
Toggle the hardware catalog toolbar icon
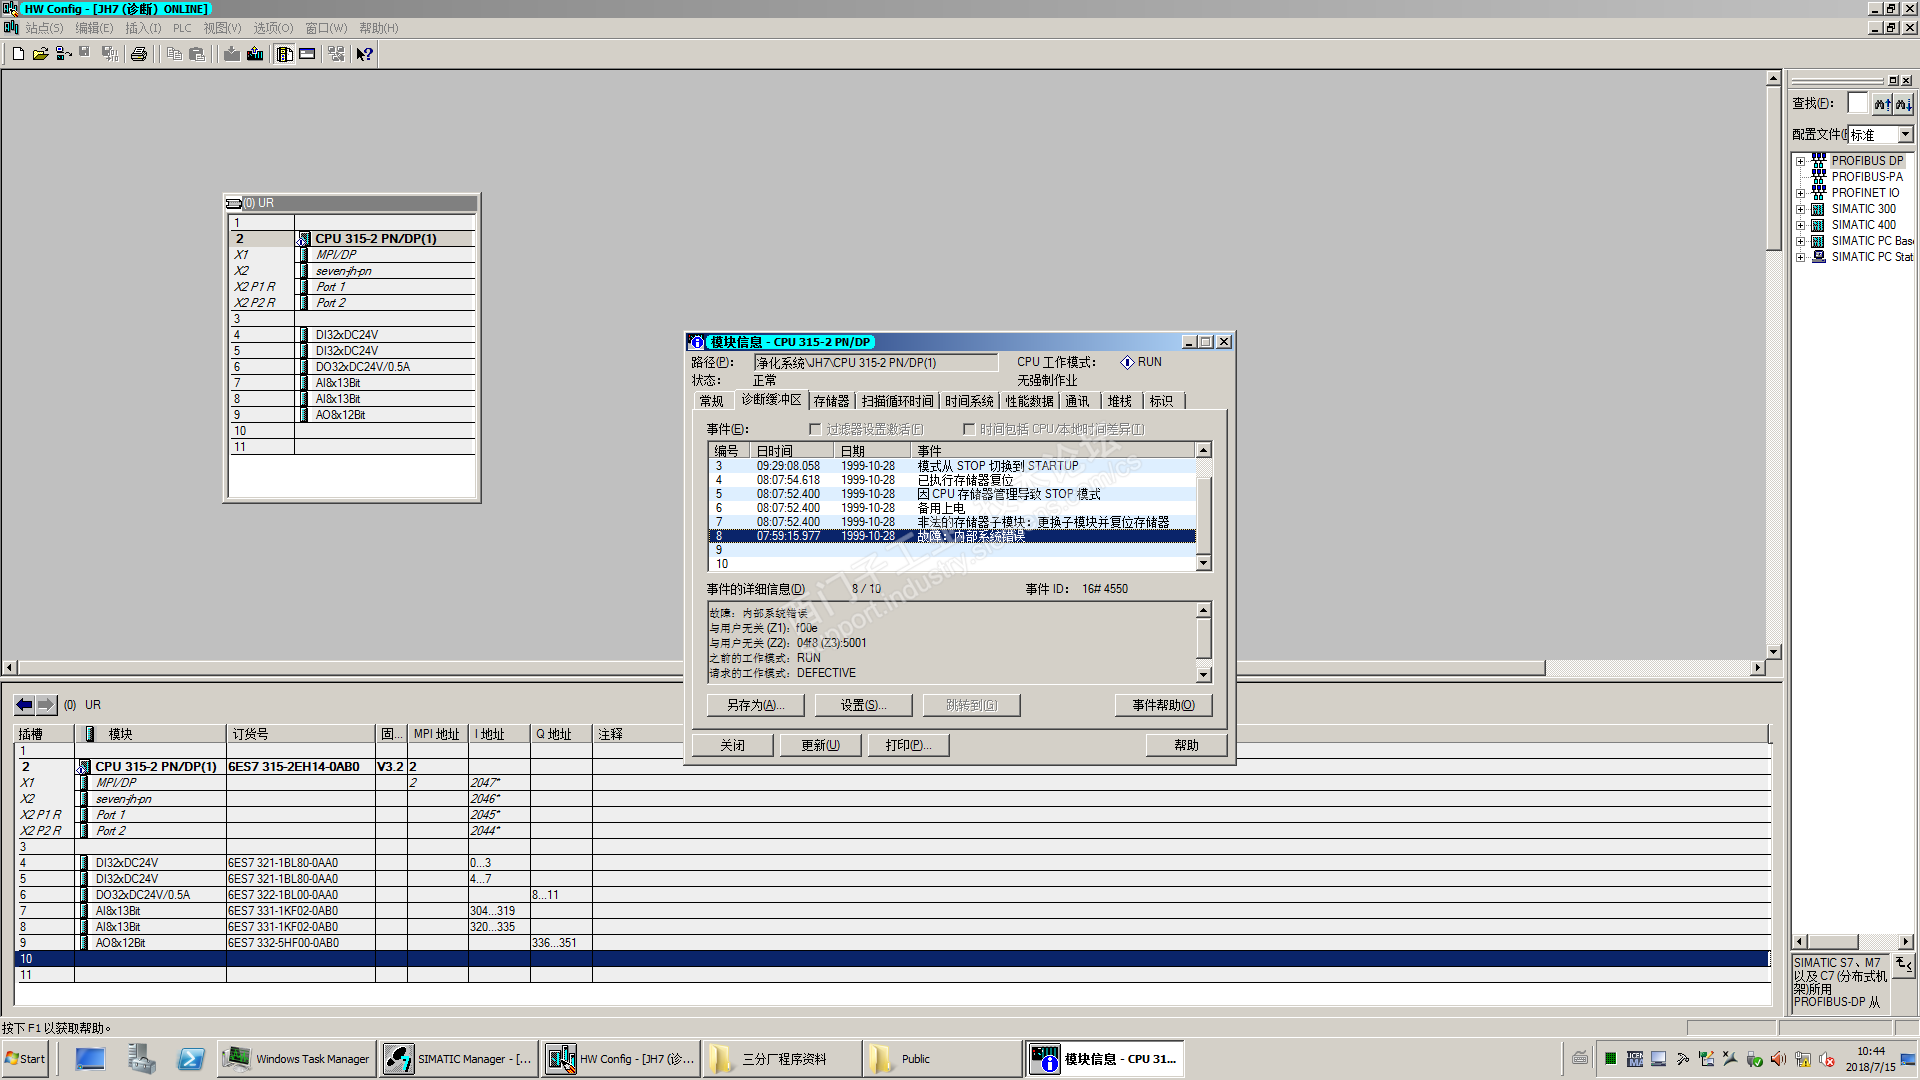pos(285,54)
